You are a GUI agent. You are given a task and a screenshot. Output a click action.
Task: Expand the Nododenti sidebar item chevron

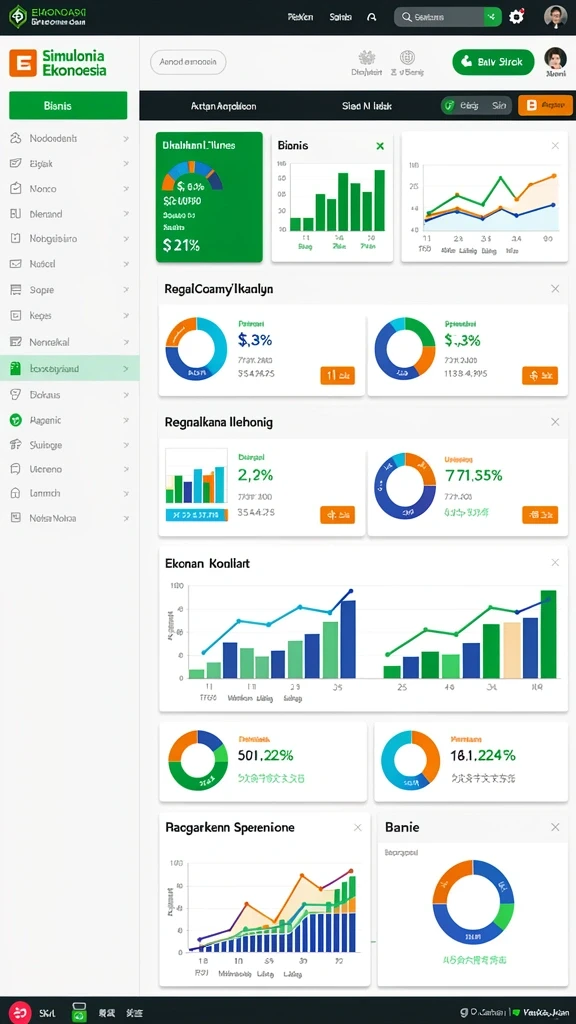(x=125, y=138)
